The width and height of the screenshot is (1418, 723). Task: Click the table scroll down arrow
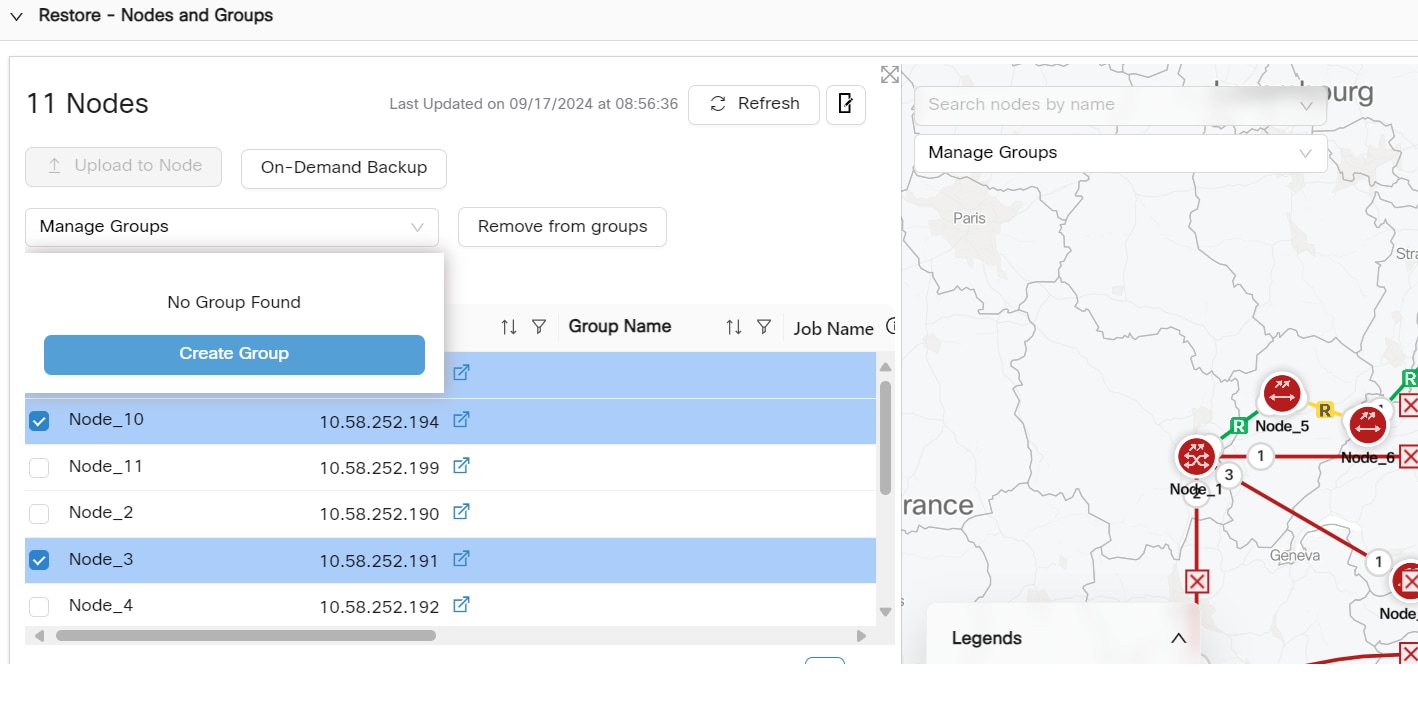tap(885, 612)
